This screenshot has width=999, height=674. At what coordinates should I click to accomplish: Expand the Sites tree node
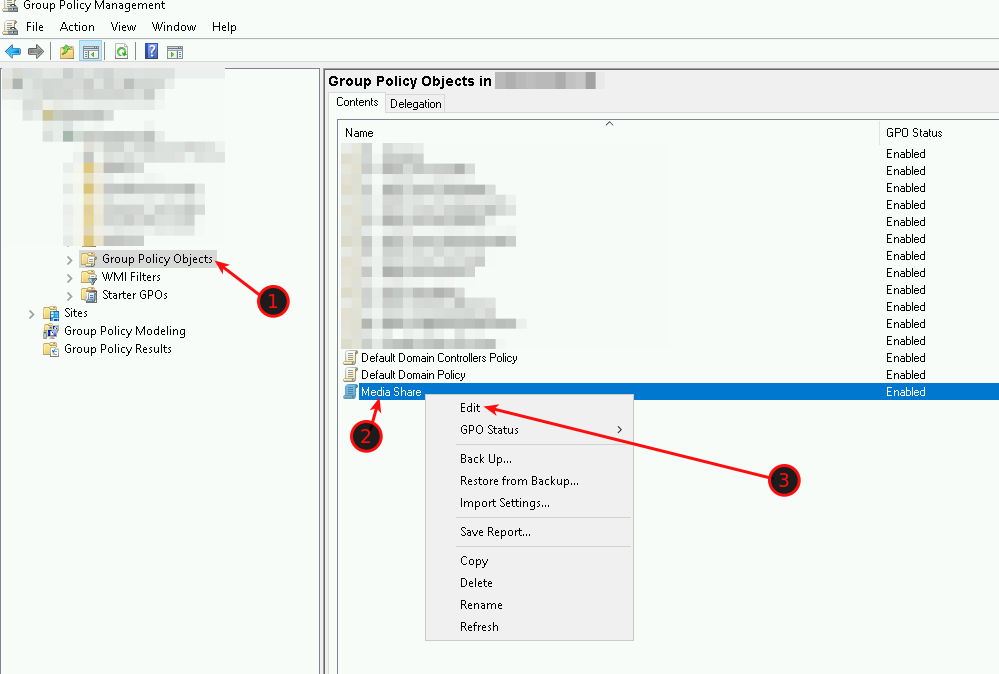[32, 314]
